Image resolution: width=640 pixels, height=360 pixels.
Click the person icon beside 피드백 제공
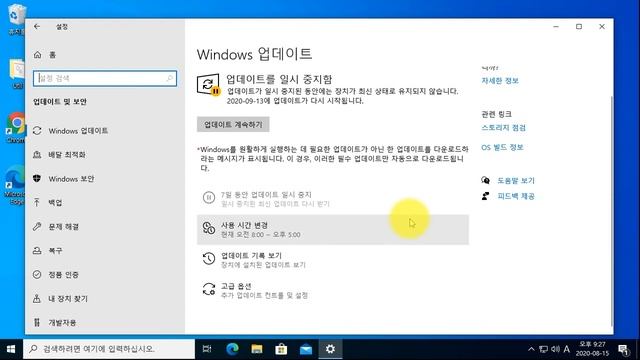(x=485, y=196)
